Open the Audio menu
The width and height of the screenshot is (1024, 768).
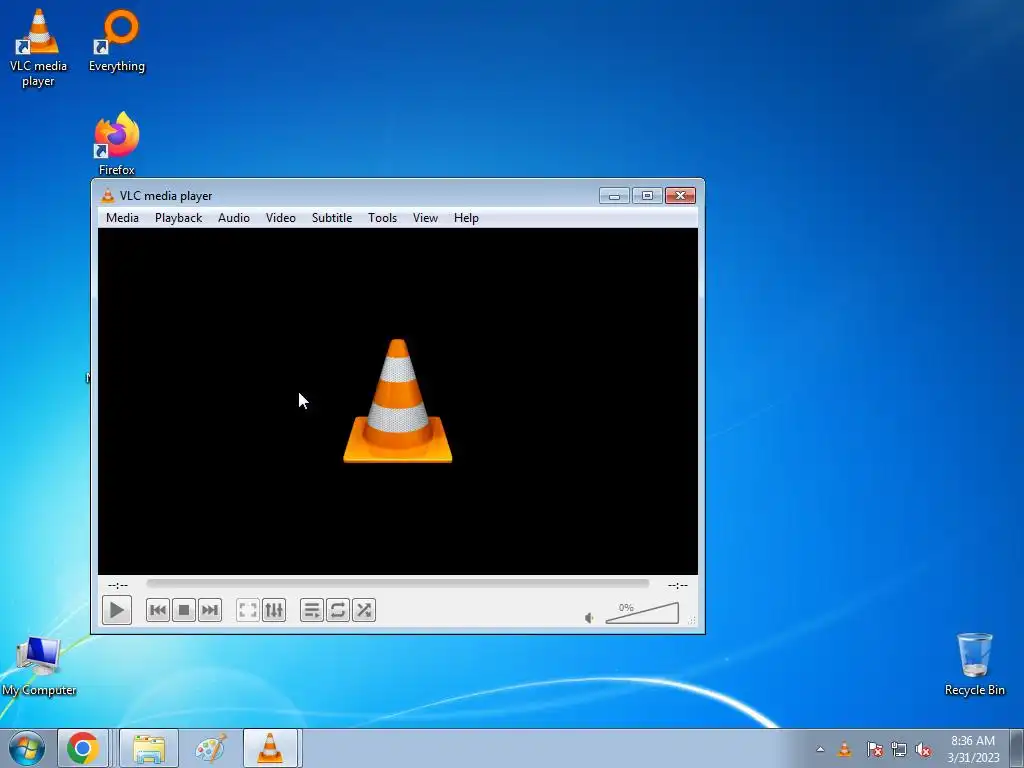[234, 218]
